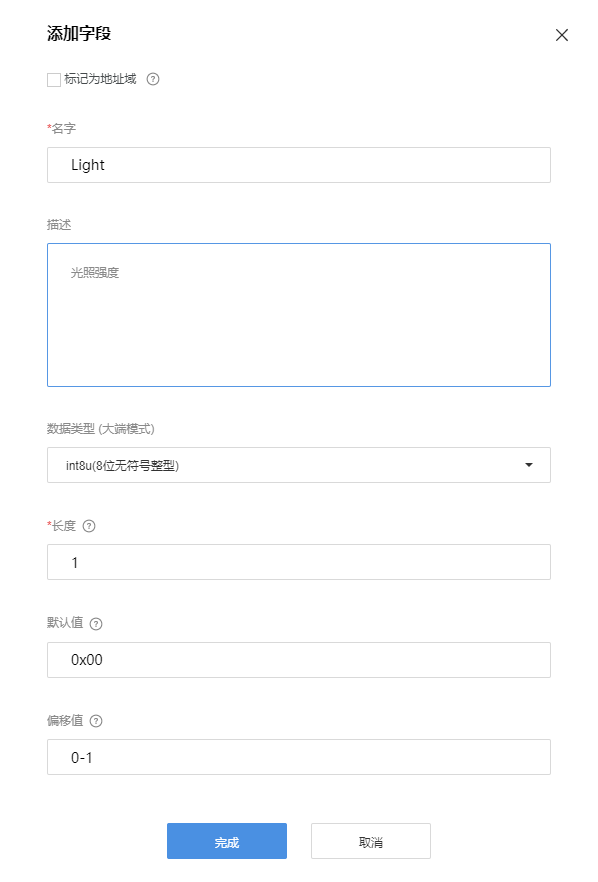Click the 完成 button
The image size is (598, 882).
coord(227,841)
